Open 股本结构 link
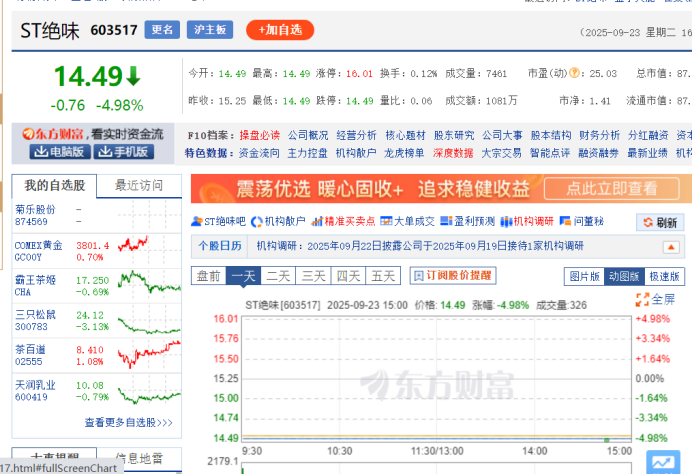The height and width of the screenshot is (474, 692). (551, 135)
